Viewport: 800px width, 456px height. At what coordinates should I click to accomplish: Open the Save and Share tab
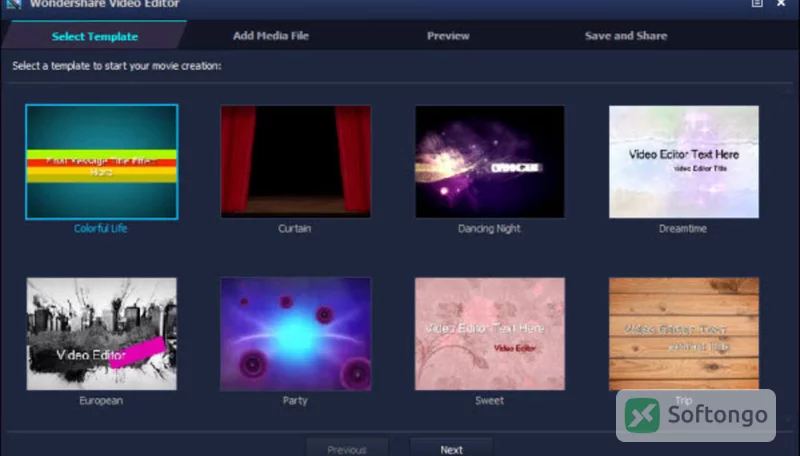pos(626,36)
